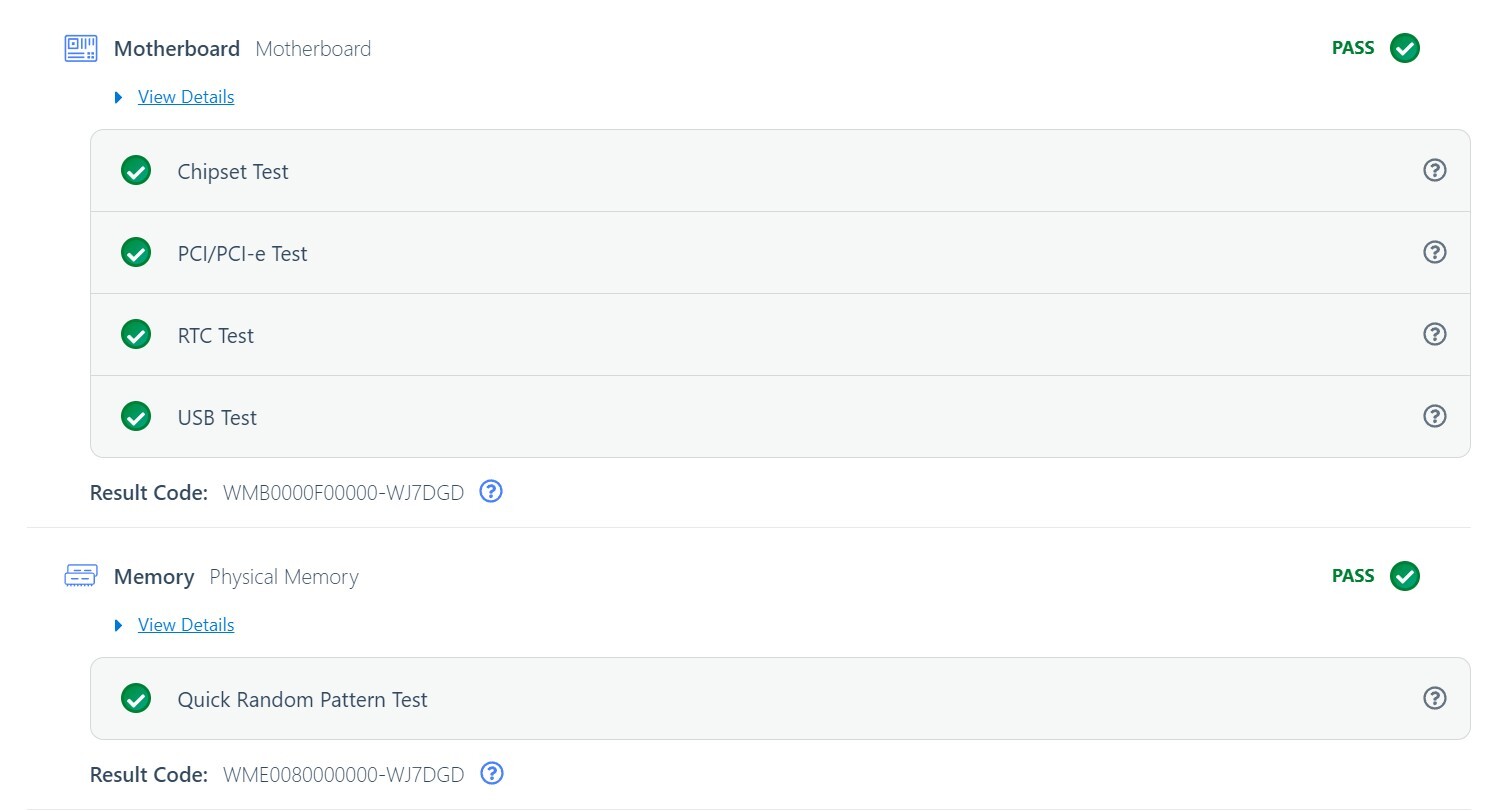Click help icon beside Motherboard result code
Screen dimensions: 1494x811
tap(491, 492)
